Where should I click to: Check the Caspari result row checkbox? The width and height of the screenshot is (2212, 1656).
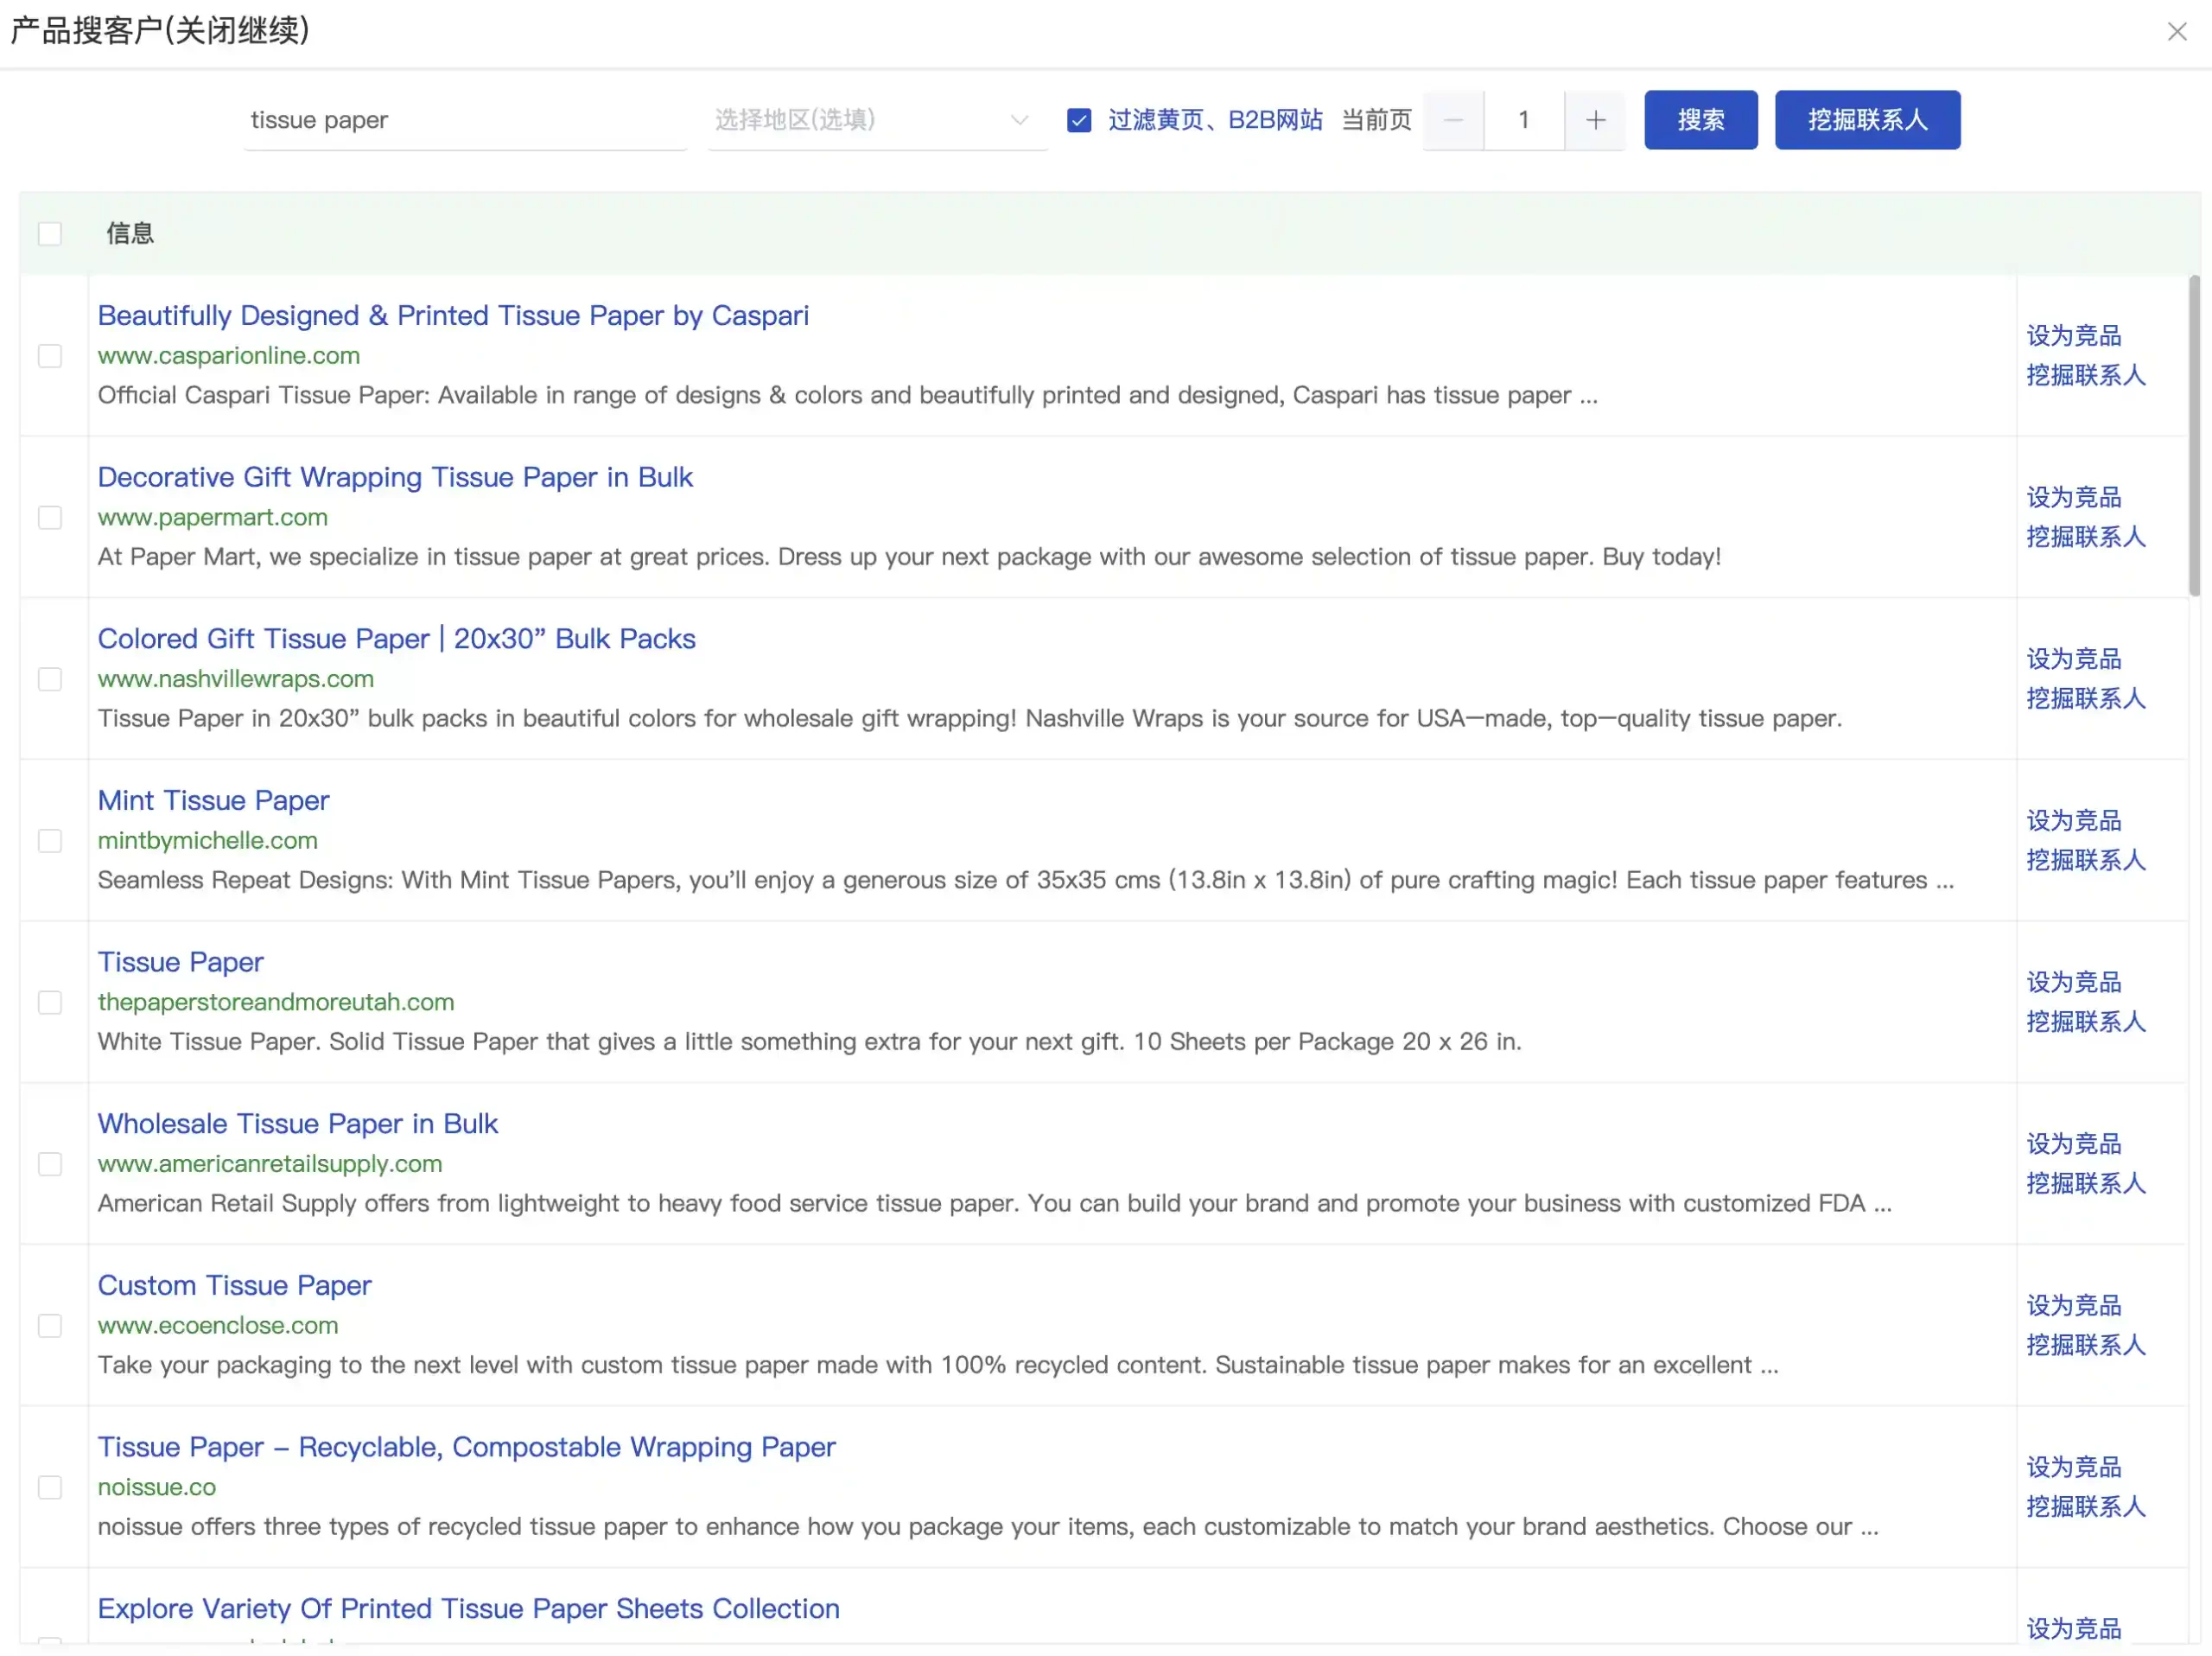48,357
